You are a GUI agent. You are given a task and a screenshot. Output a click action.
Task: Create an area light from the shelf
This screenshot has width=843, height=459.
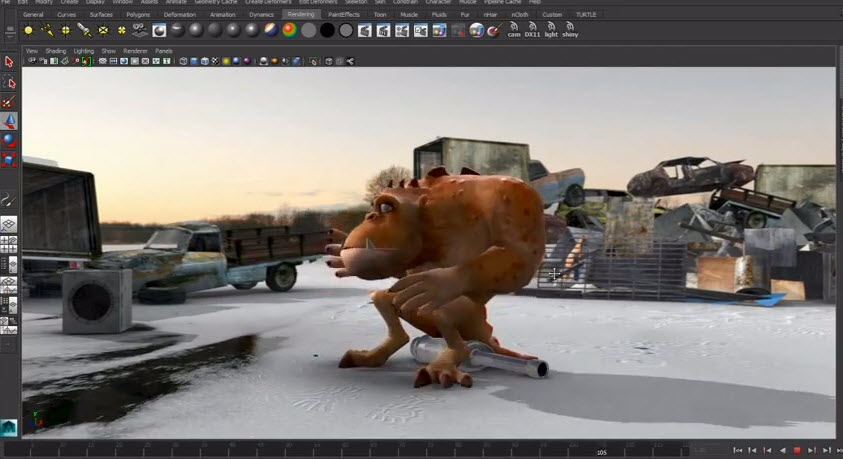click(103, 31)
